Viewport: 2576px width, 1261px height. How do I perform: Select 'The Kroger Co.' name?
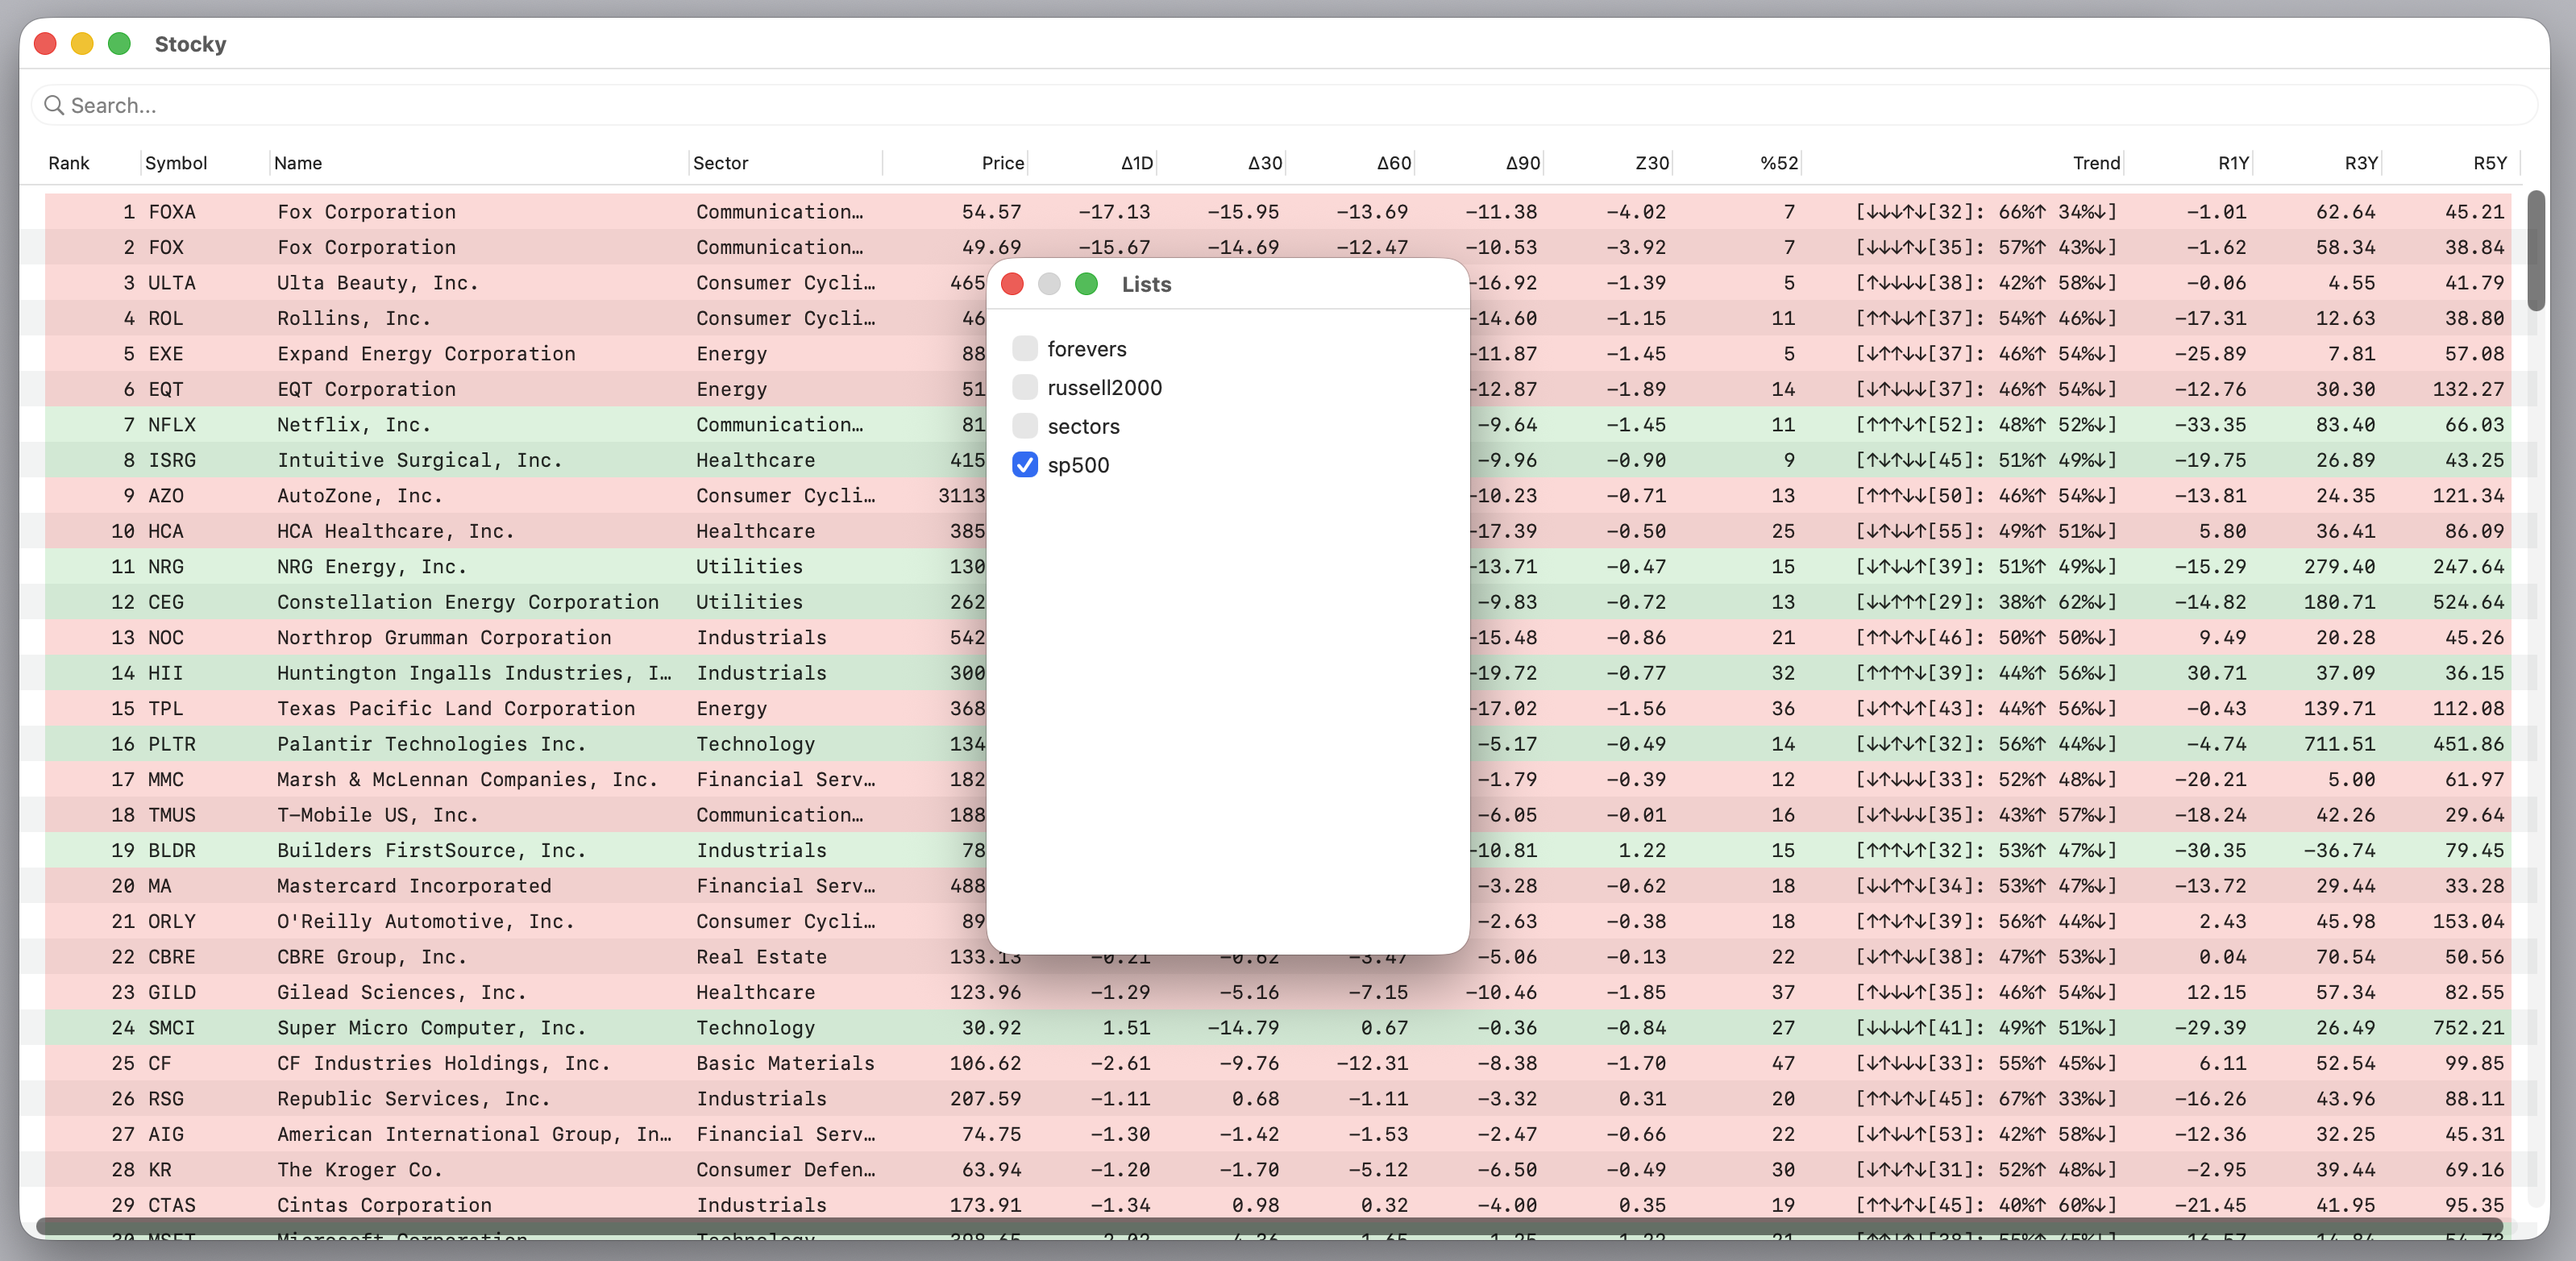pos(360,1170)
